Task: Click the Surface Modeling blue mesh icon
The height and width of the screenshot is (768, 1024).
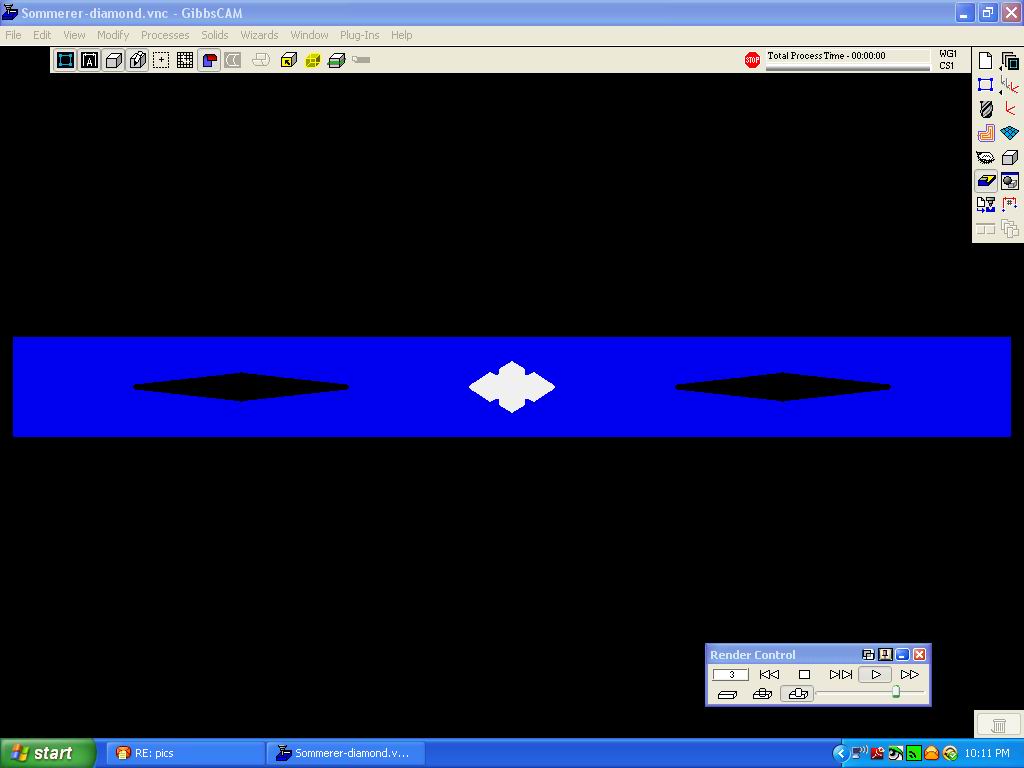Action: (1010, 133)
